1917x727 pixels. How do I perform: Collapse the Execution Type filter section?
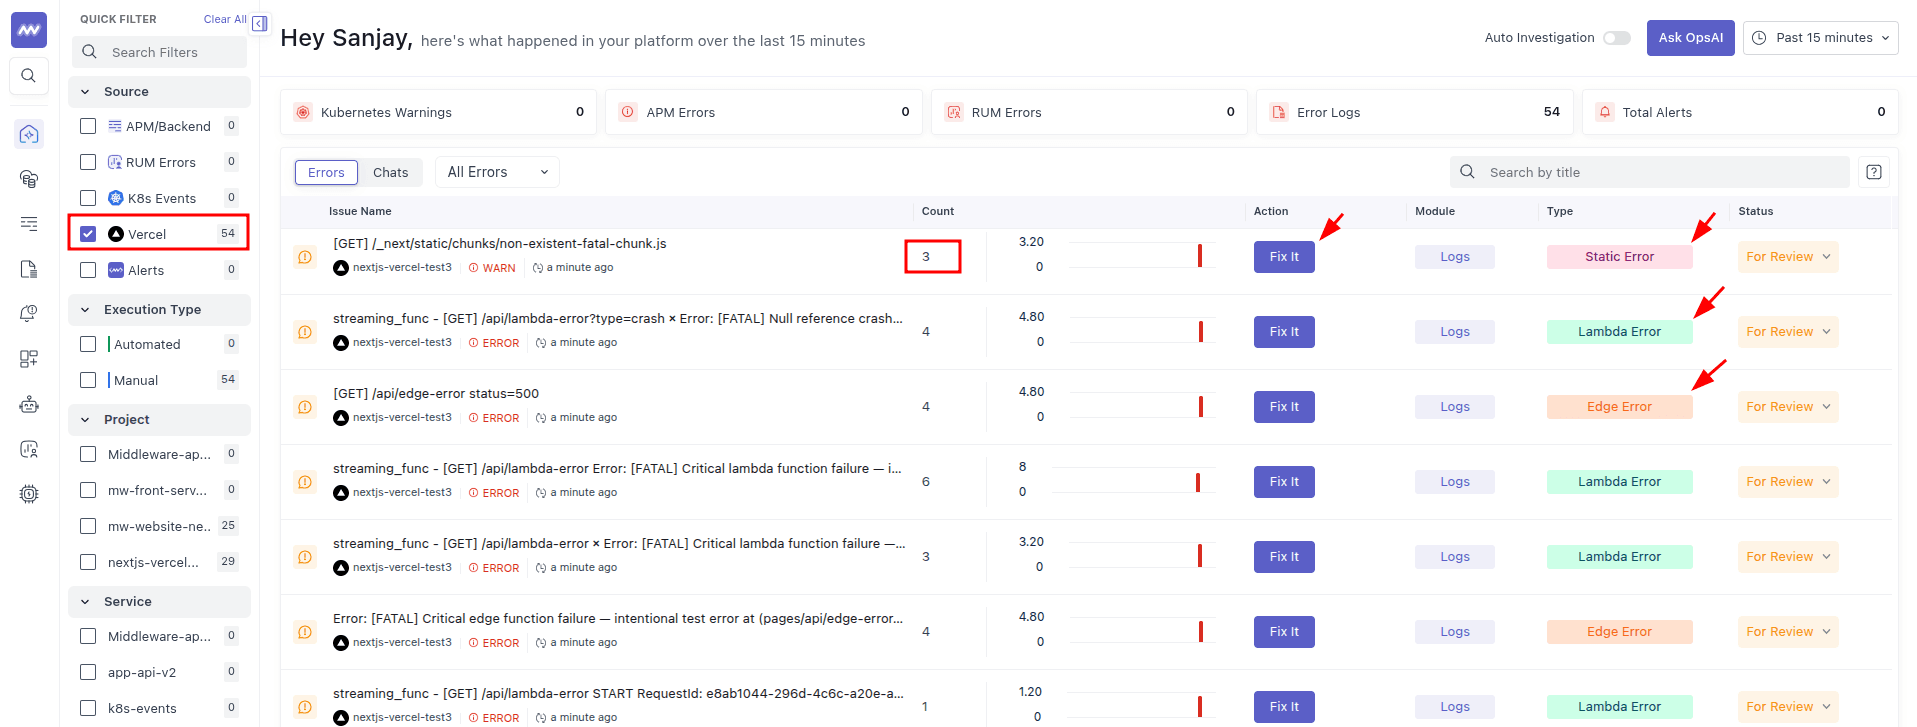tap(159, 309)
